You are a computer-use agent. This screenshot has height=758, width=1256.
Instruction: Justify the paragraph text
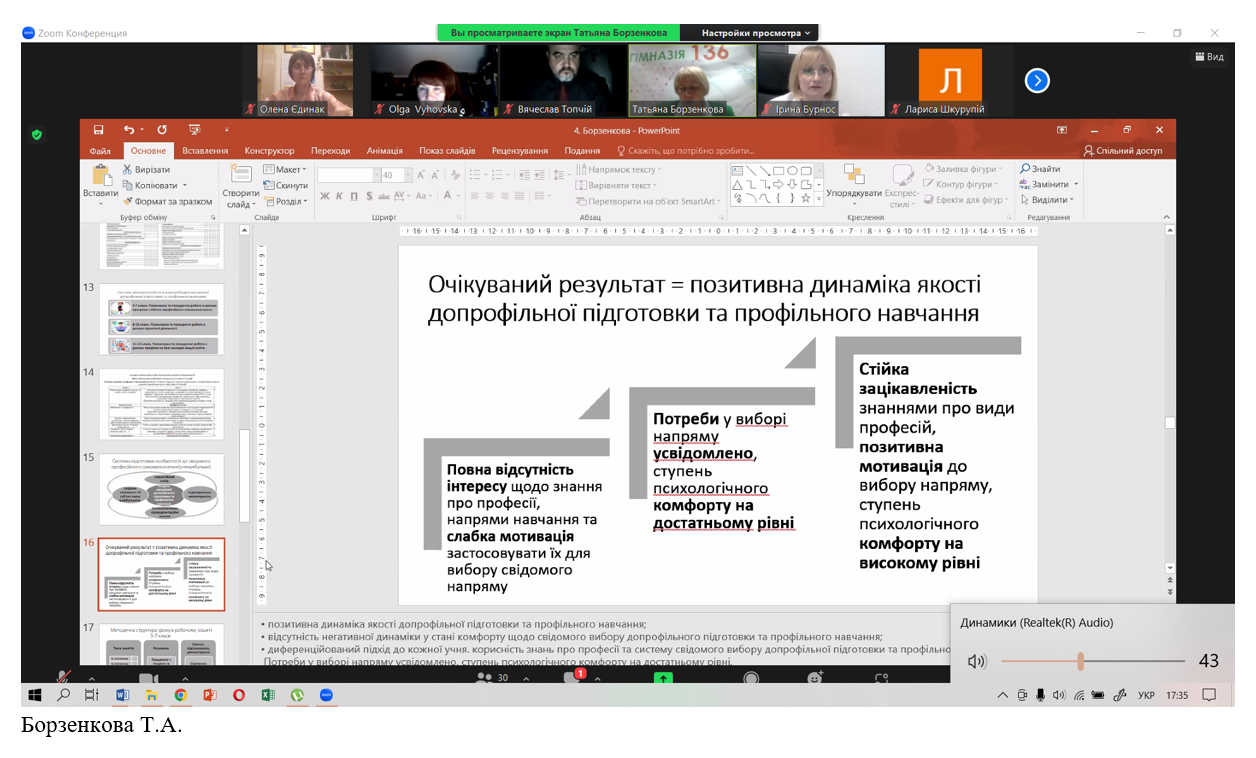click(x=521, y=196)
